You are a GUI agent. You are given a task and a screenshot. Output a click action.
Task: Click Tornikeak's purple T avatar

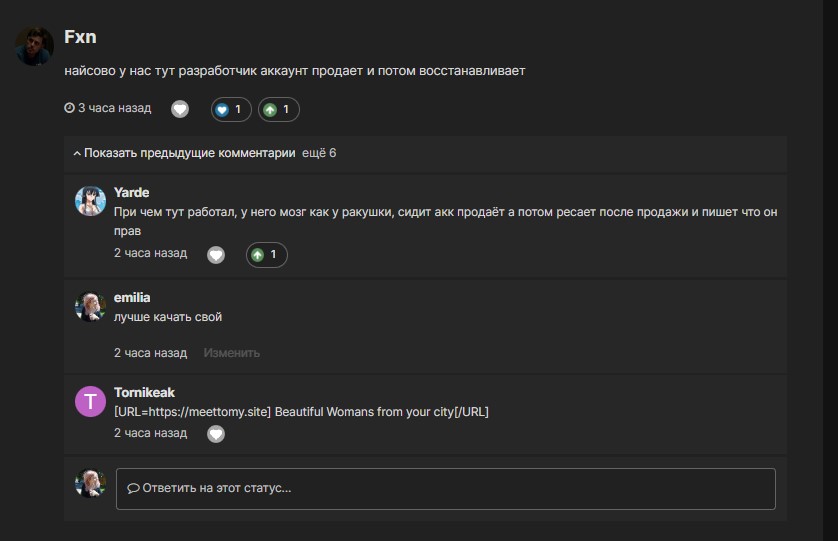tap(90, 401)
